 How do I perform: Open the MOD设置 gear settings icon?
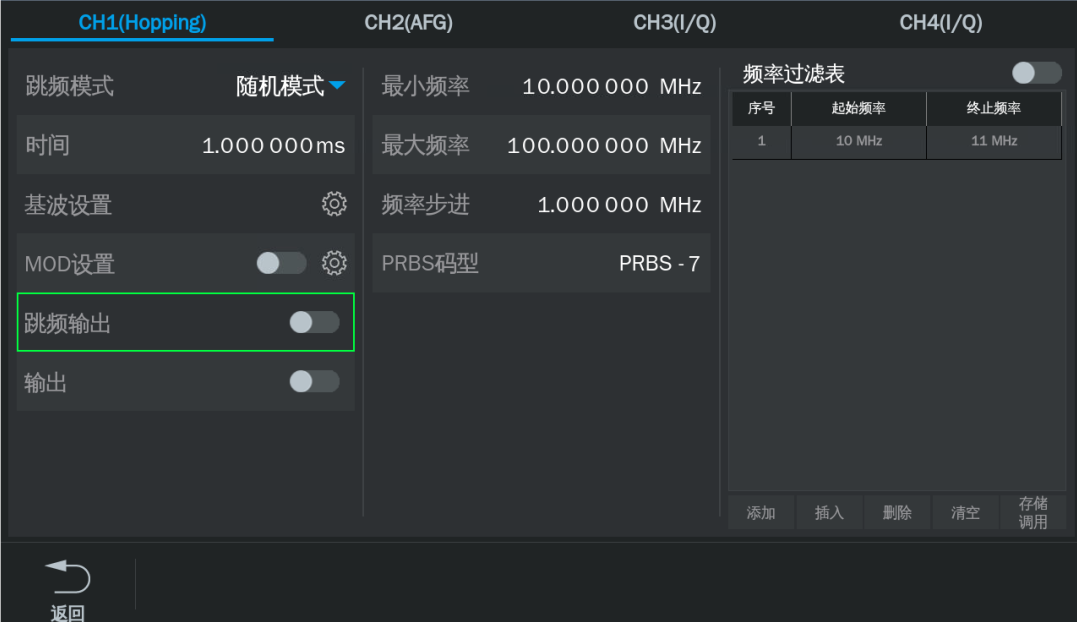tap(334, 264)
